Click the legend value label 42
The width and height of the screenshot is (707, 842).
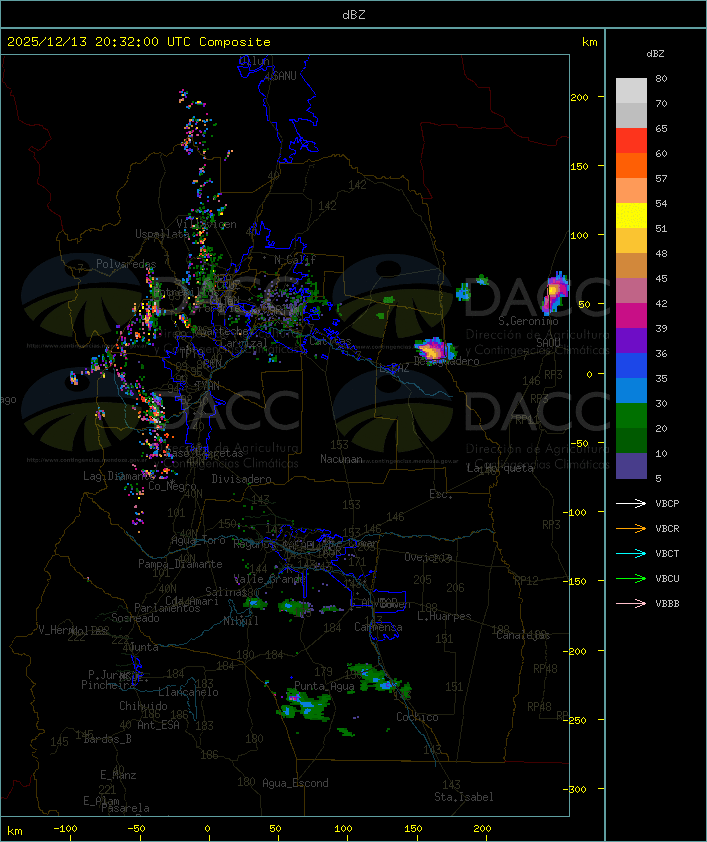click(661, 303)
